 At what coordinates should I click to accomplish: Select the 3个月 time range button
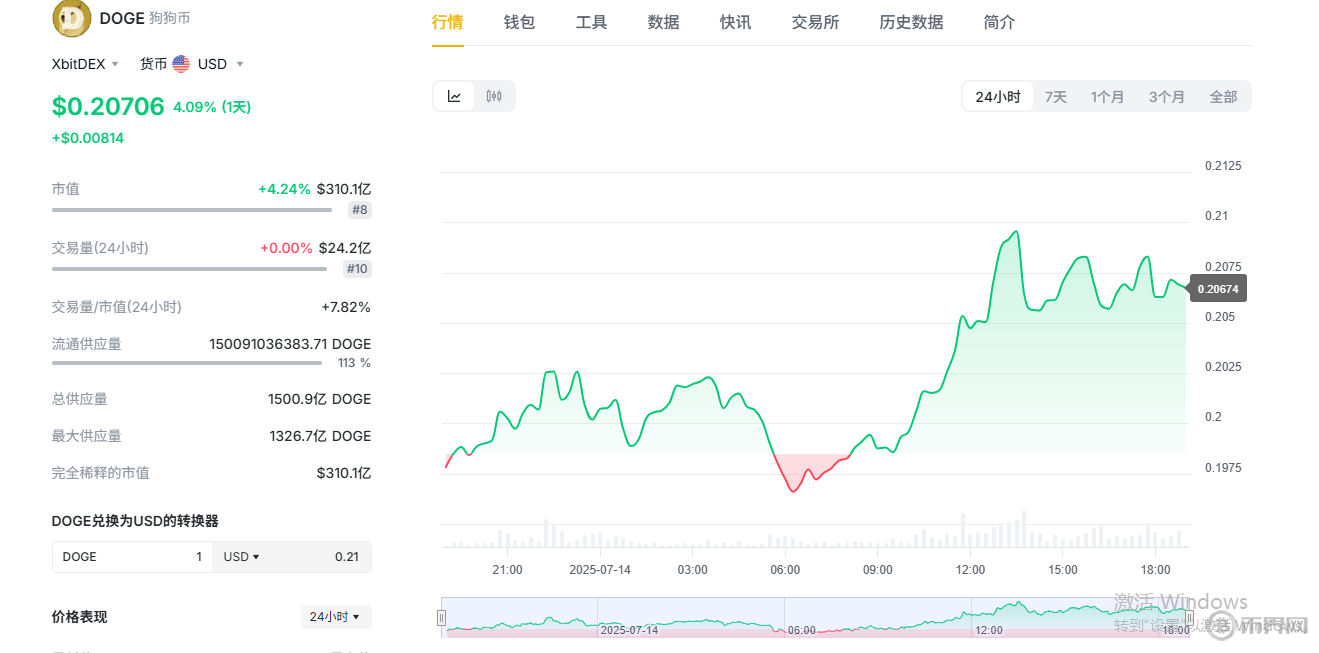tap(1166, 97)
